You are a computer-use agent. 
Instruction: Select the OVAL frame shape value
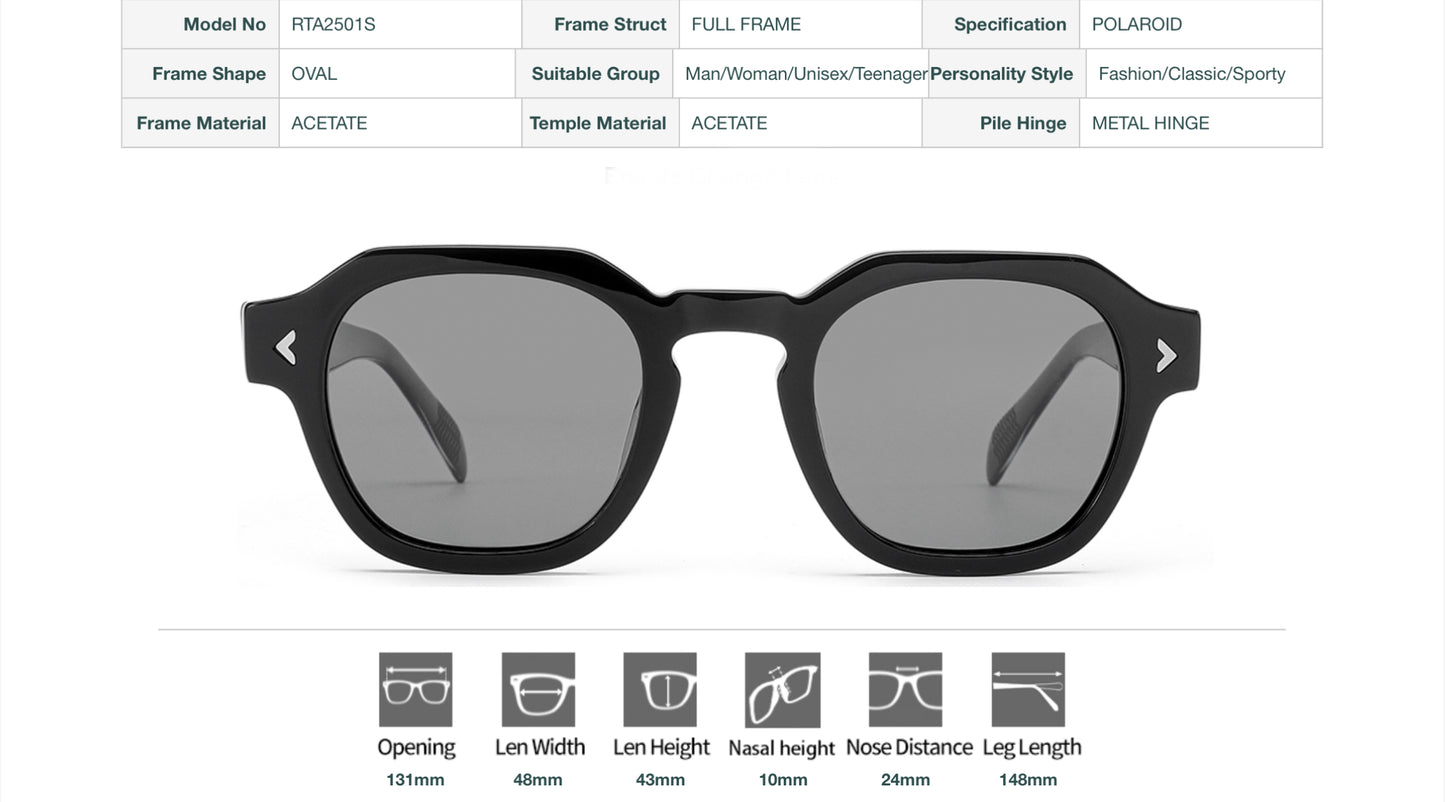pos(314,74)
